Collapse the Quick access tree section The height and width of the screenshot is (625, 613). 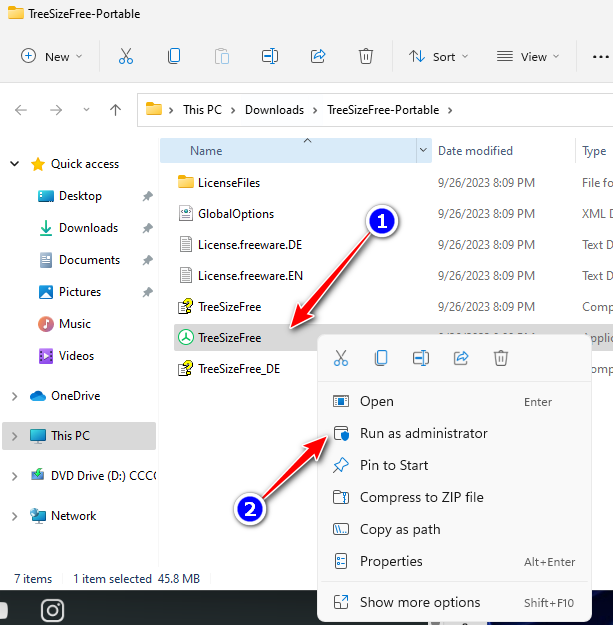click(15, 163)
